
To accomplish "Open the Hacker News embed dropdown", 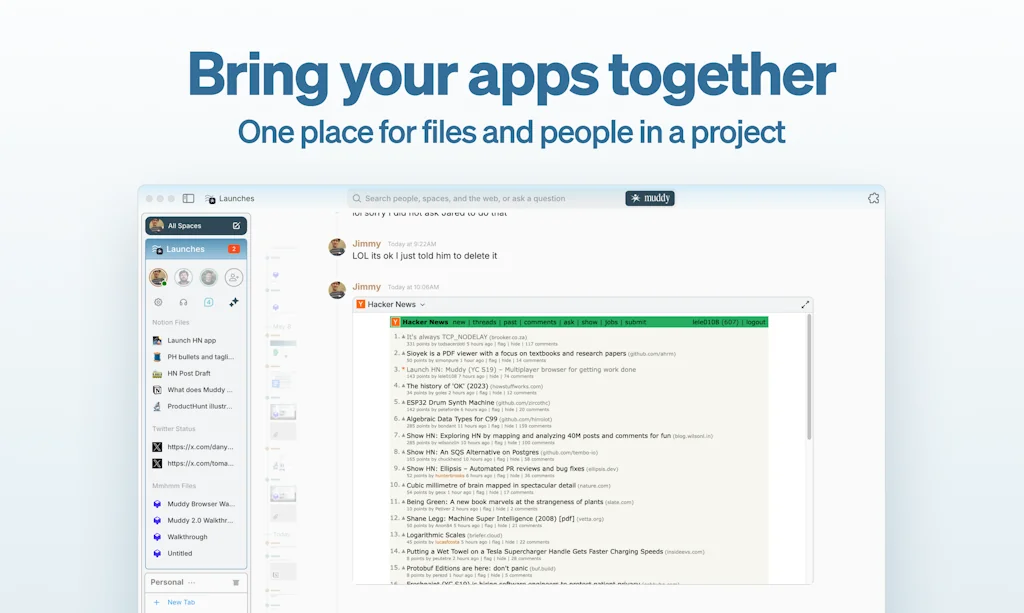I will tap(422, 304).
